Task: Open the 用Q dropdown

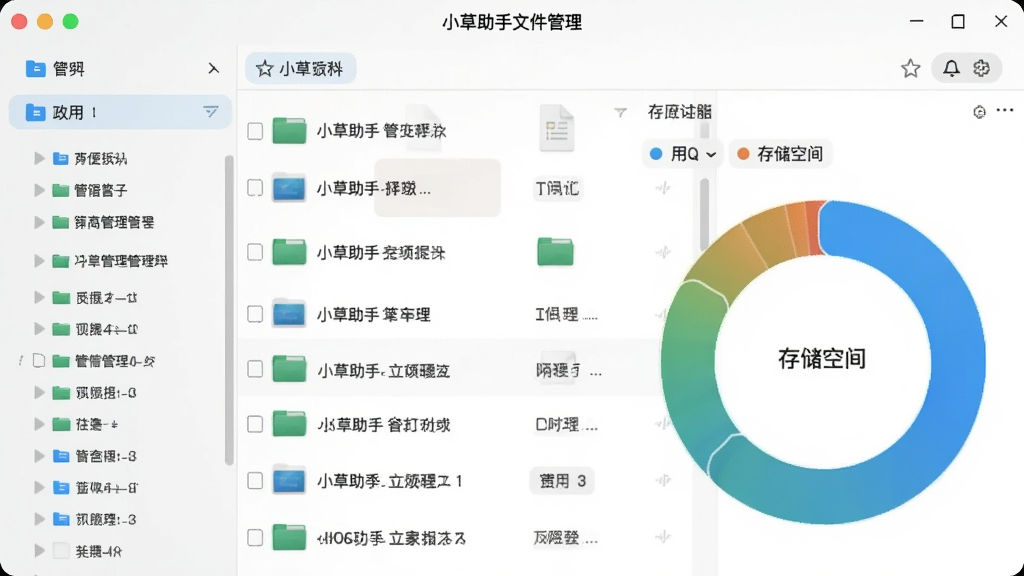Action: coord(682,154)
